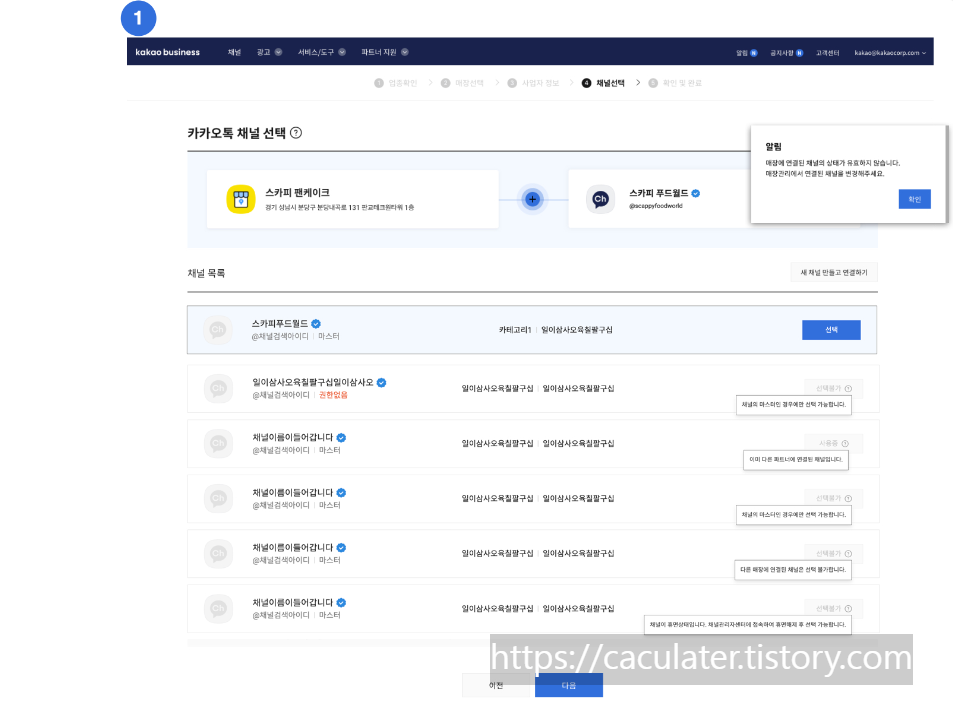Click the verified badge next to 스카피푸드월드 list entry

click(316, 324)
